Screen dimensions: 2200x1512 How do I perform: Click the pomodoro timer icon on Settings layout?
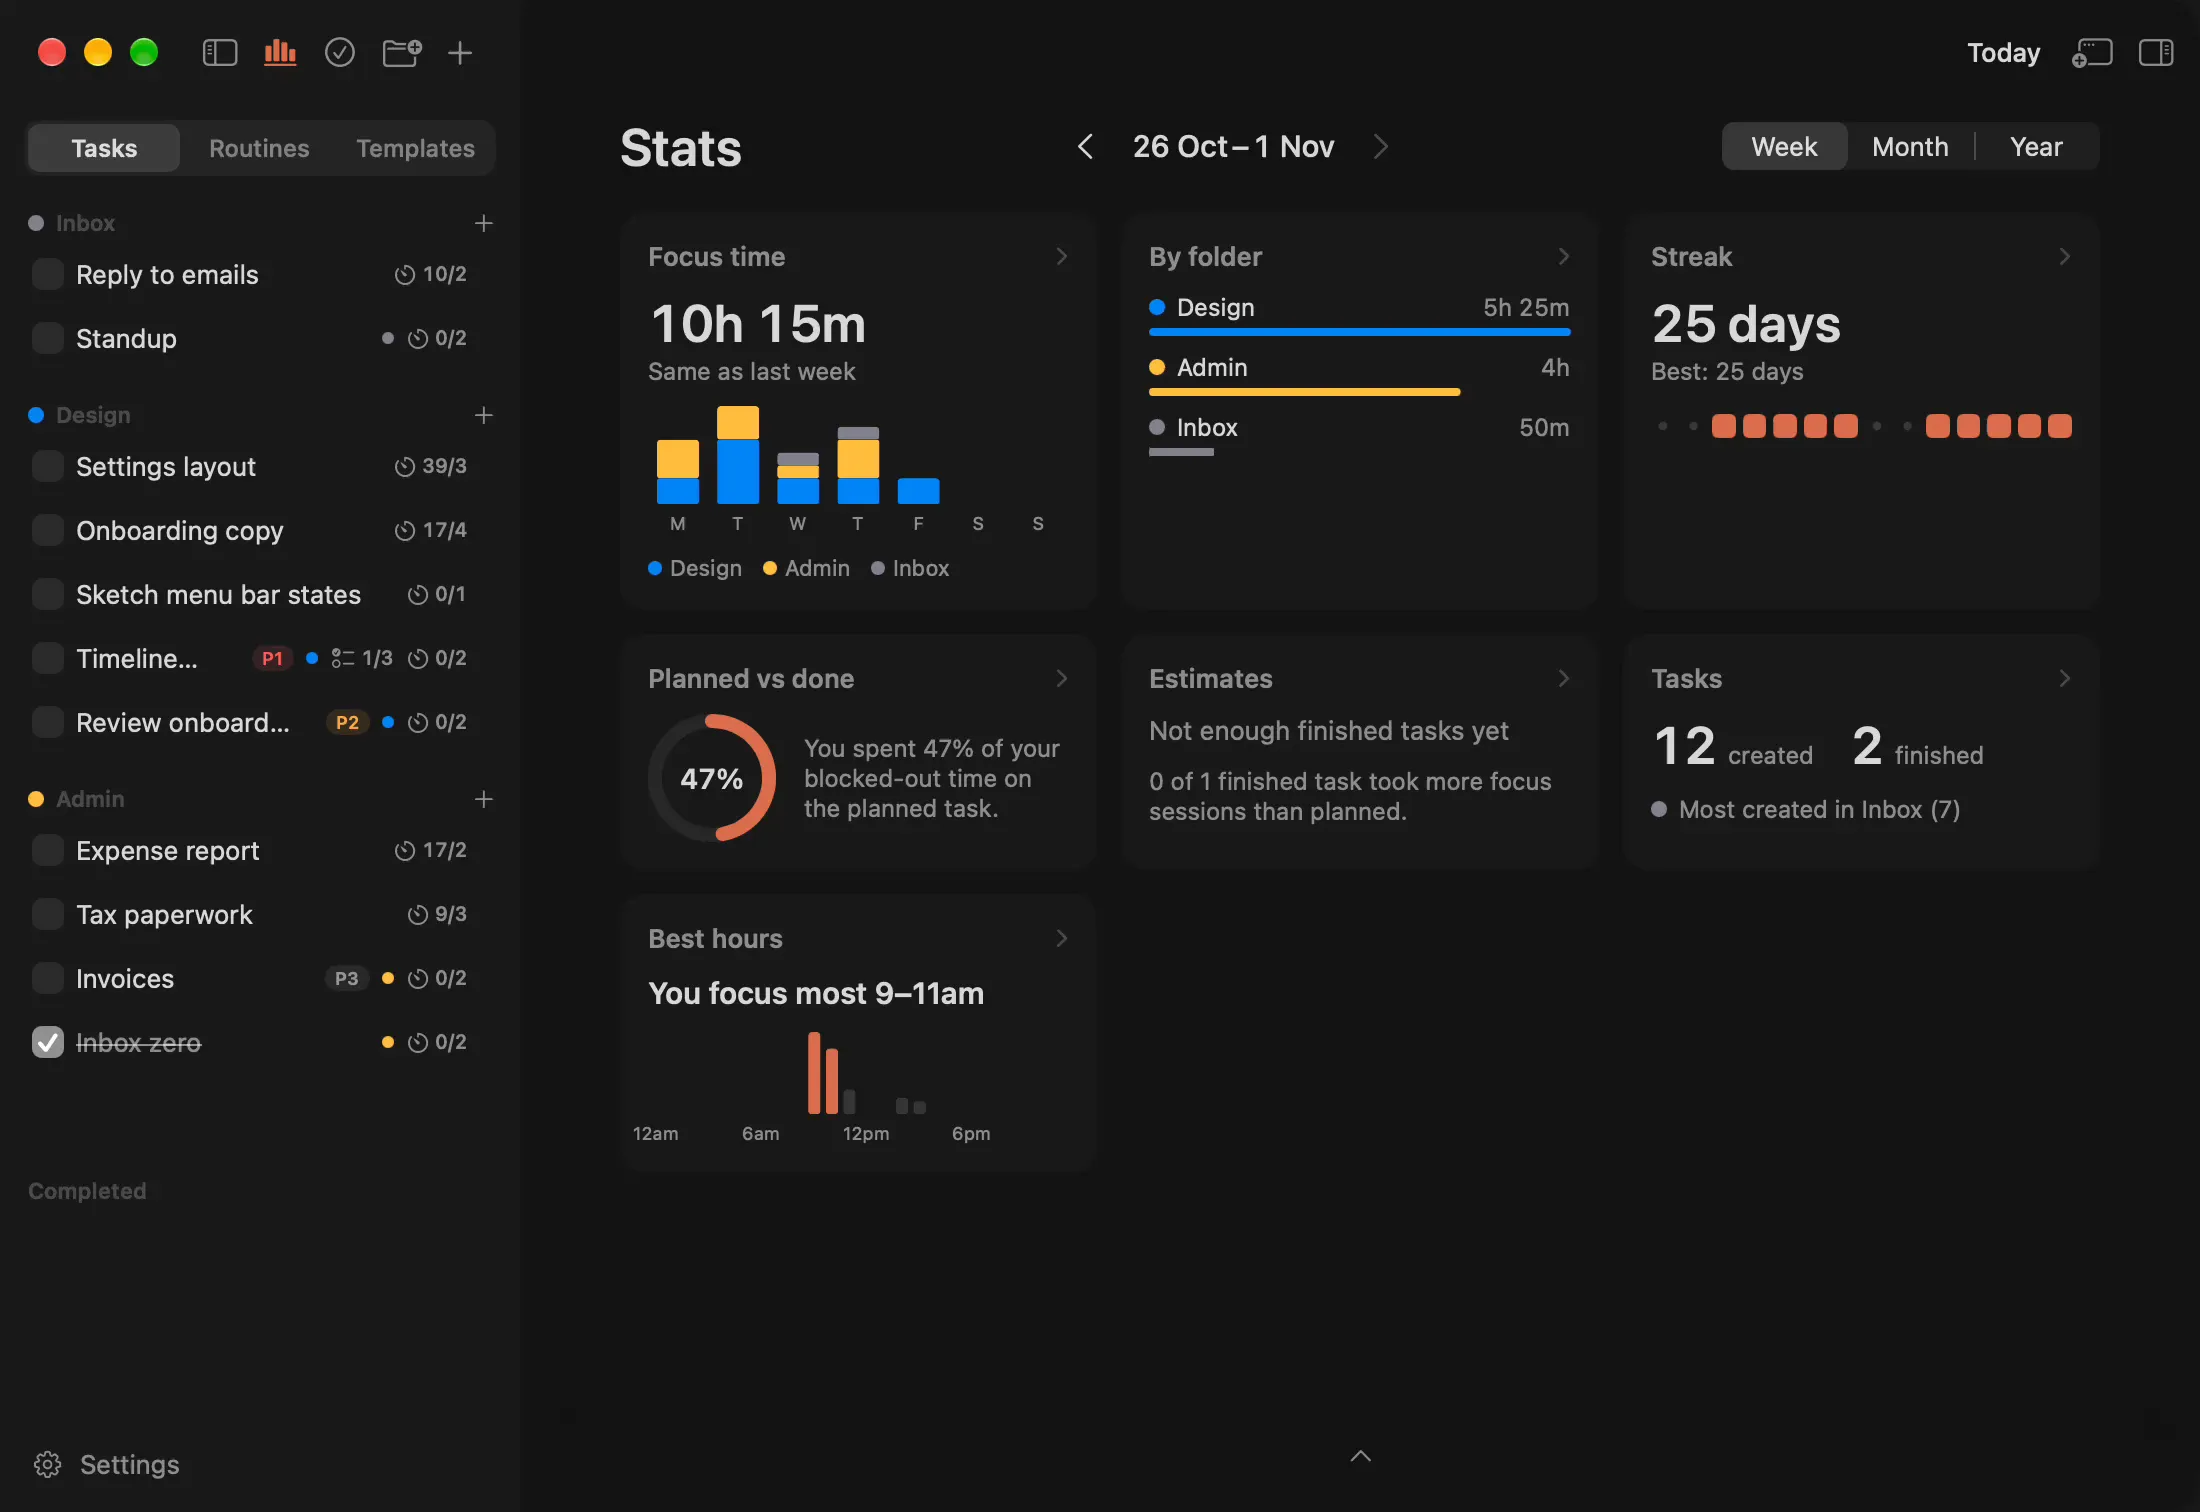point(404,466)
